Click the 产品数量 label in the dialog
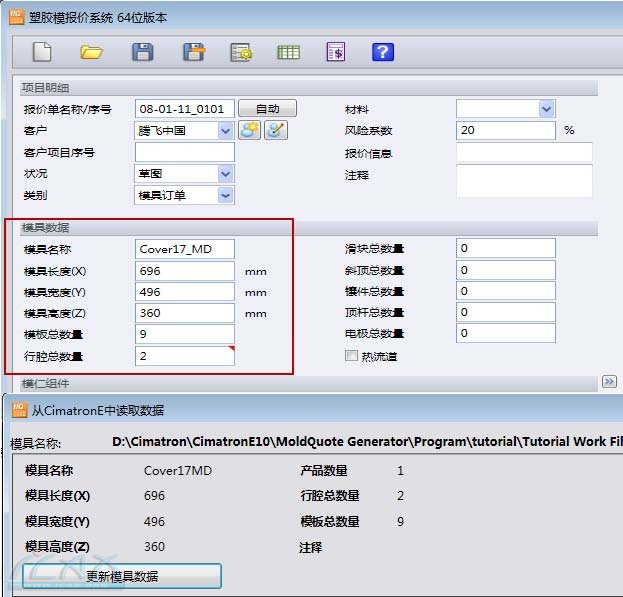 [x=324, y=471]
